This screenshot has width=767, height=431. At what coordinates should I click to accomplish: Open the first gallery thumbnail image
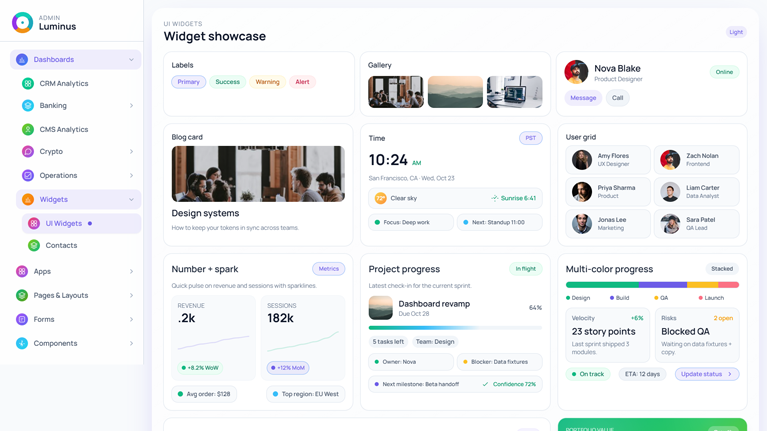click(395, 92)
